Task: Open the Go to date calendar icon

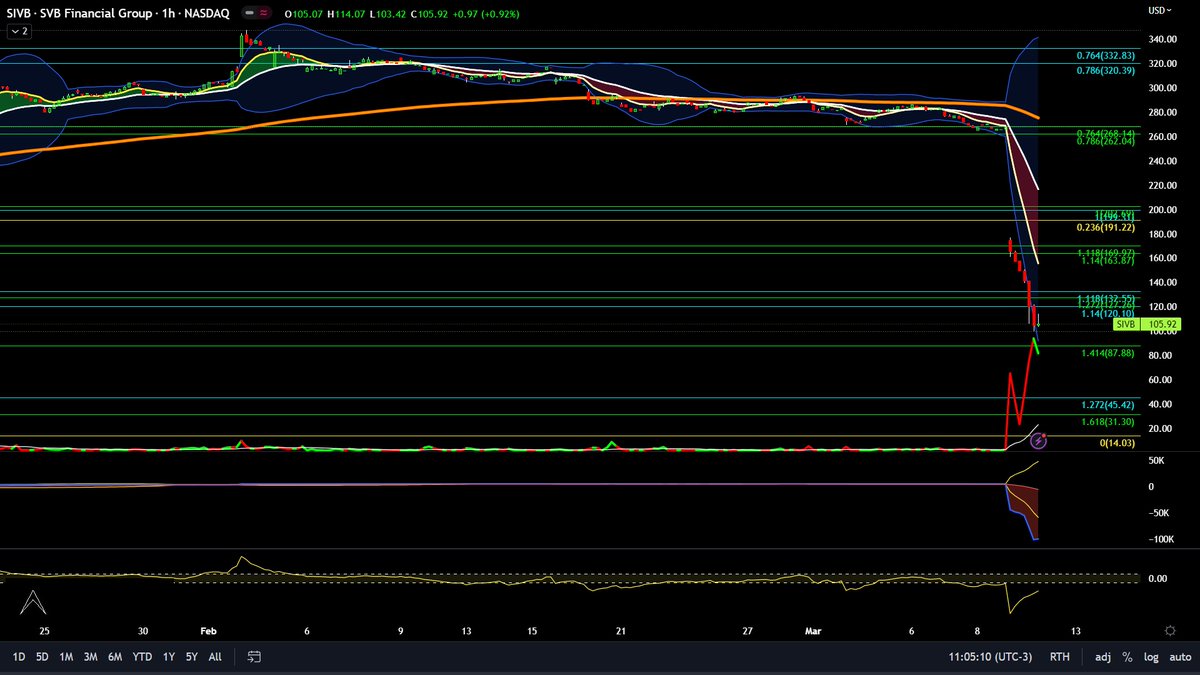Action: [x=254, y=657]
